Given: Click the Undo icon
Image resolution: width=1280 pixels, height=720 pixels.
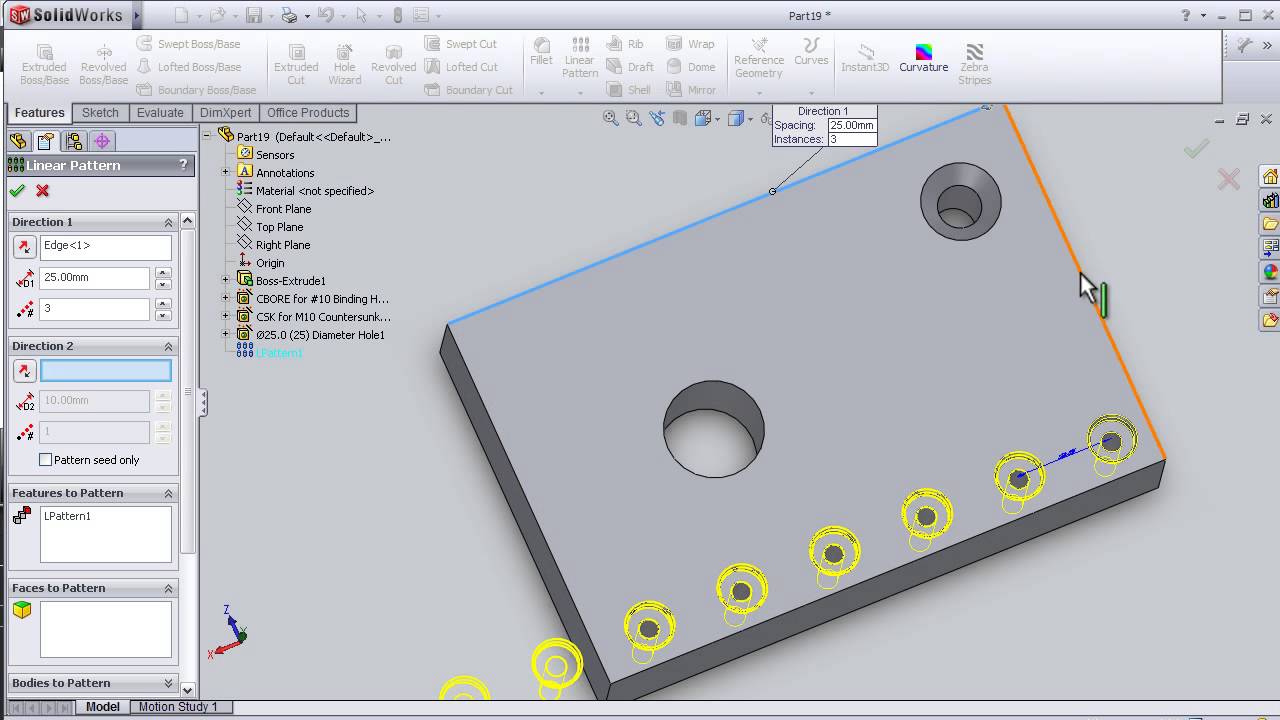Looking at the screenshot, I should click(x=325, y=15).
